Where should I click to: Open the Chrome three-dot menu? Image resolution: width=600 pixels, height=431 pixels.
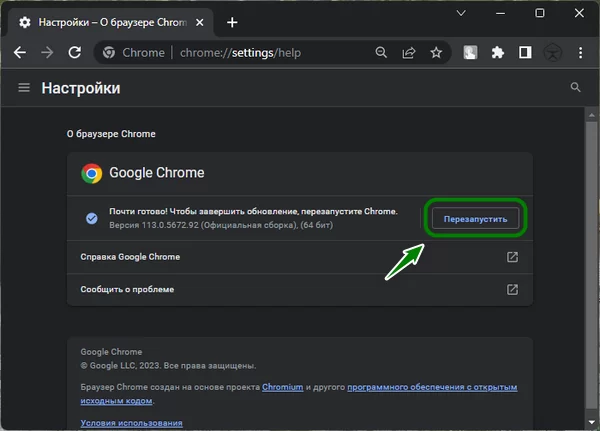[x=580, y=52]
